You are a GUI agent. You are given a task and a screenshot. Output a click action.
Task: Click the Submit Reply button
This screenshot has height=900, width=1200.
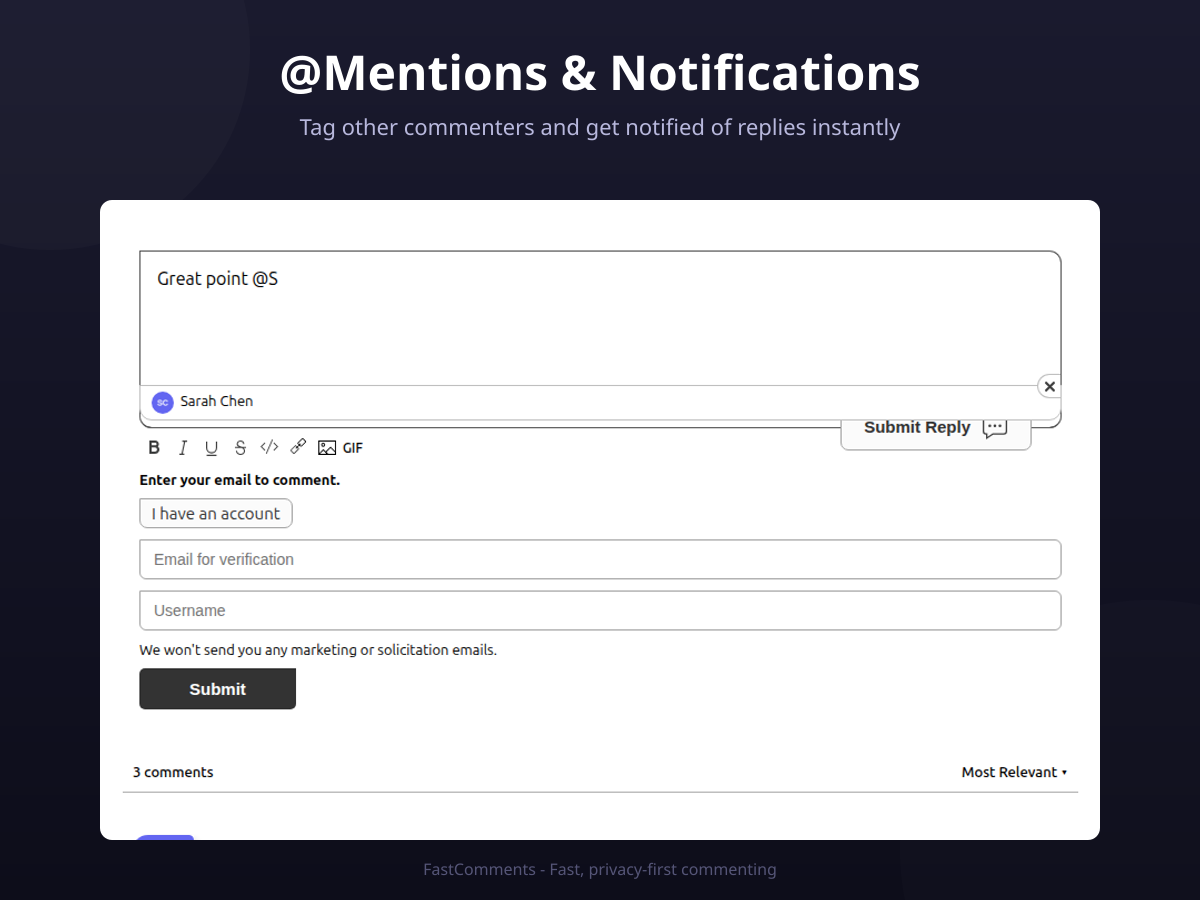pos(936,428)
